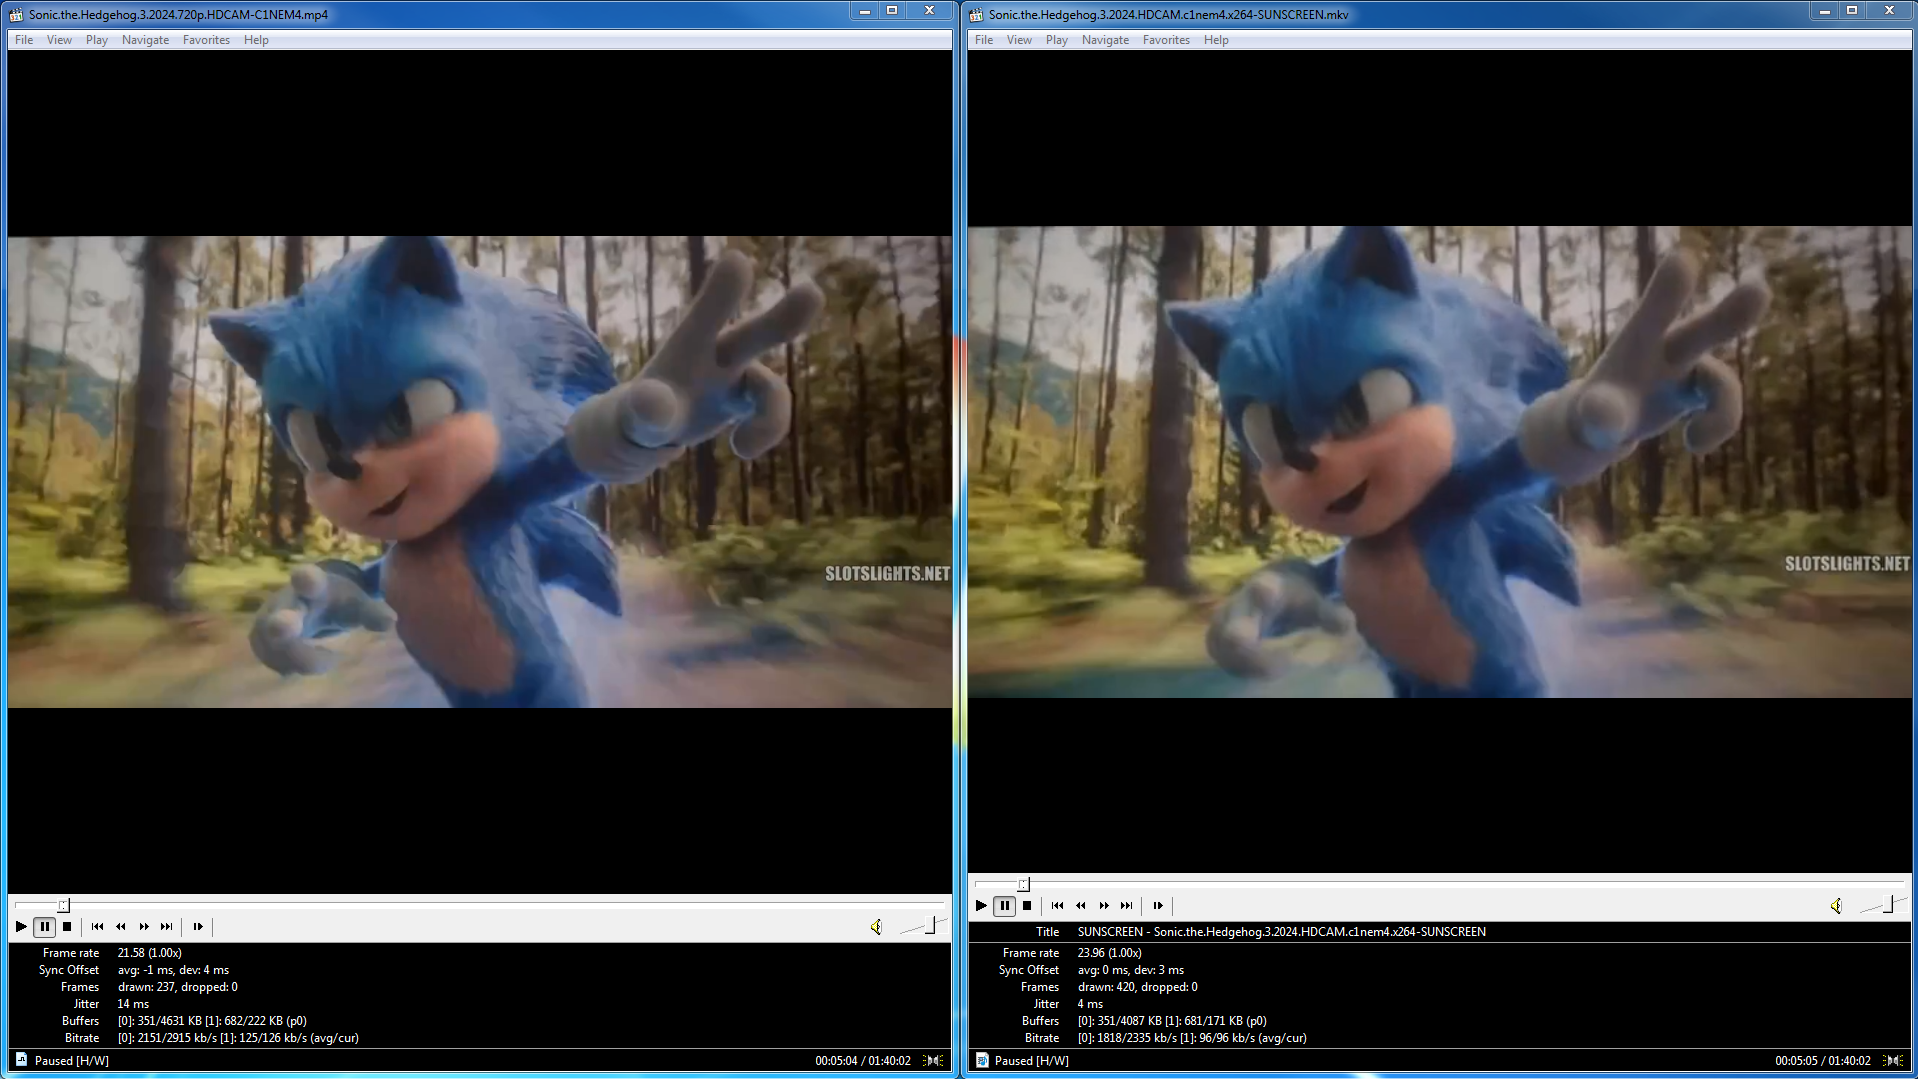
Task: Click seek bar thumb in right player
Action: pos(1023,884)
